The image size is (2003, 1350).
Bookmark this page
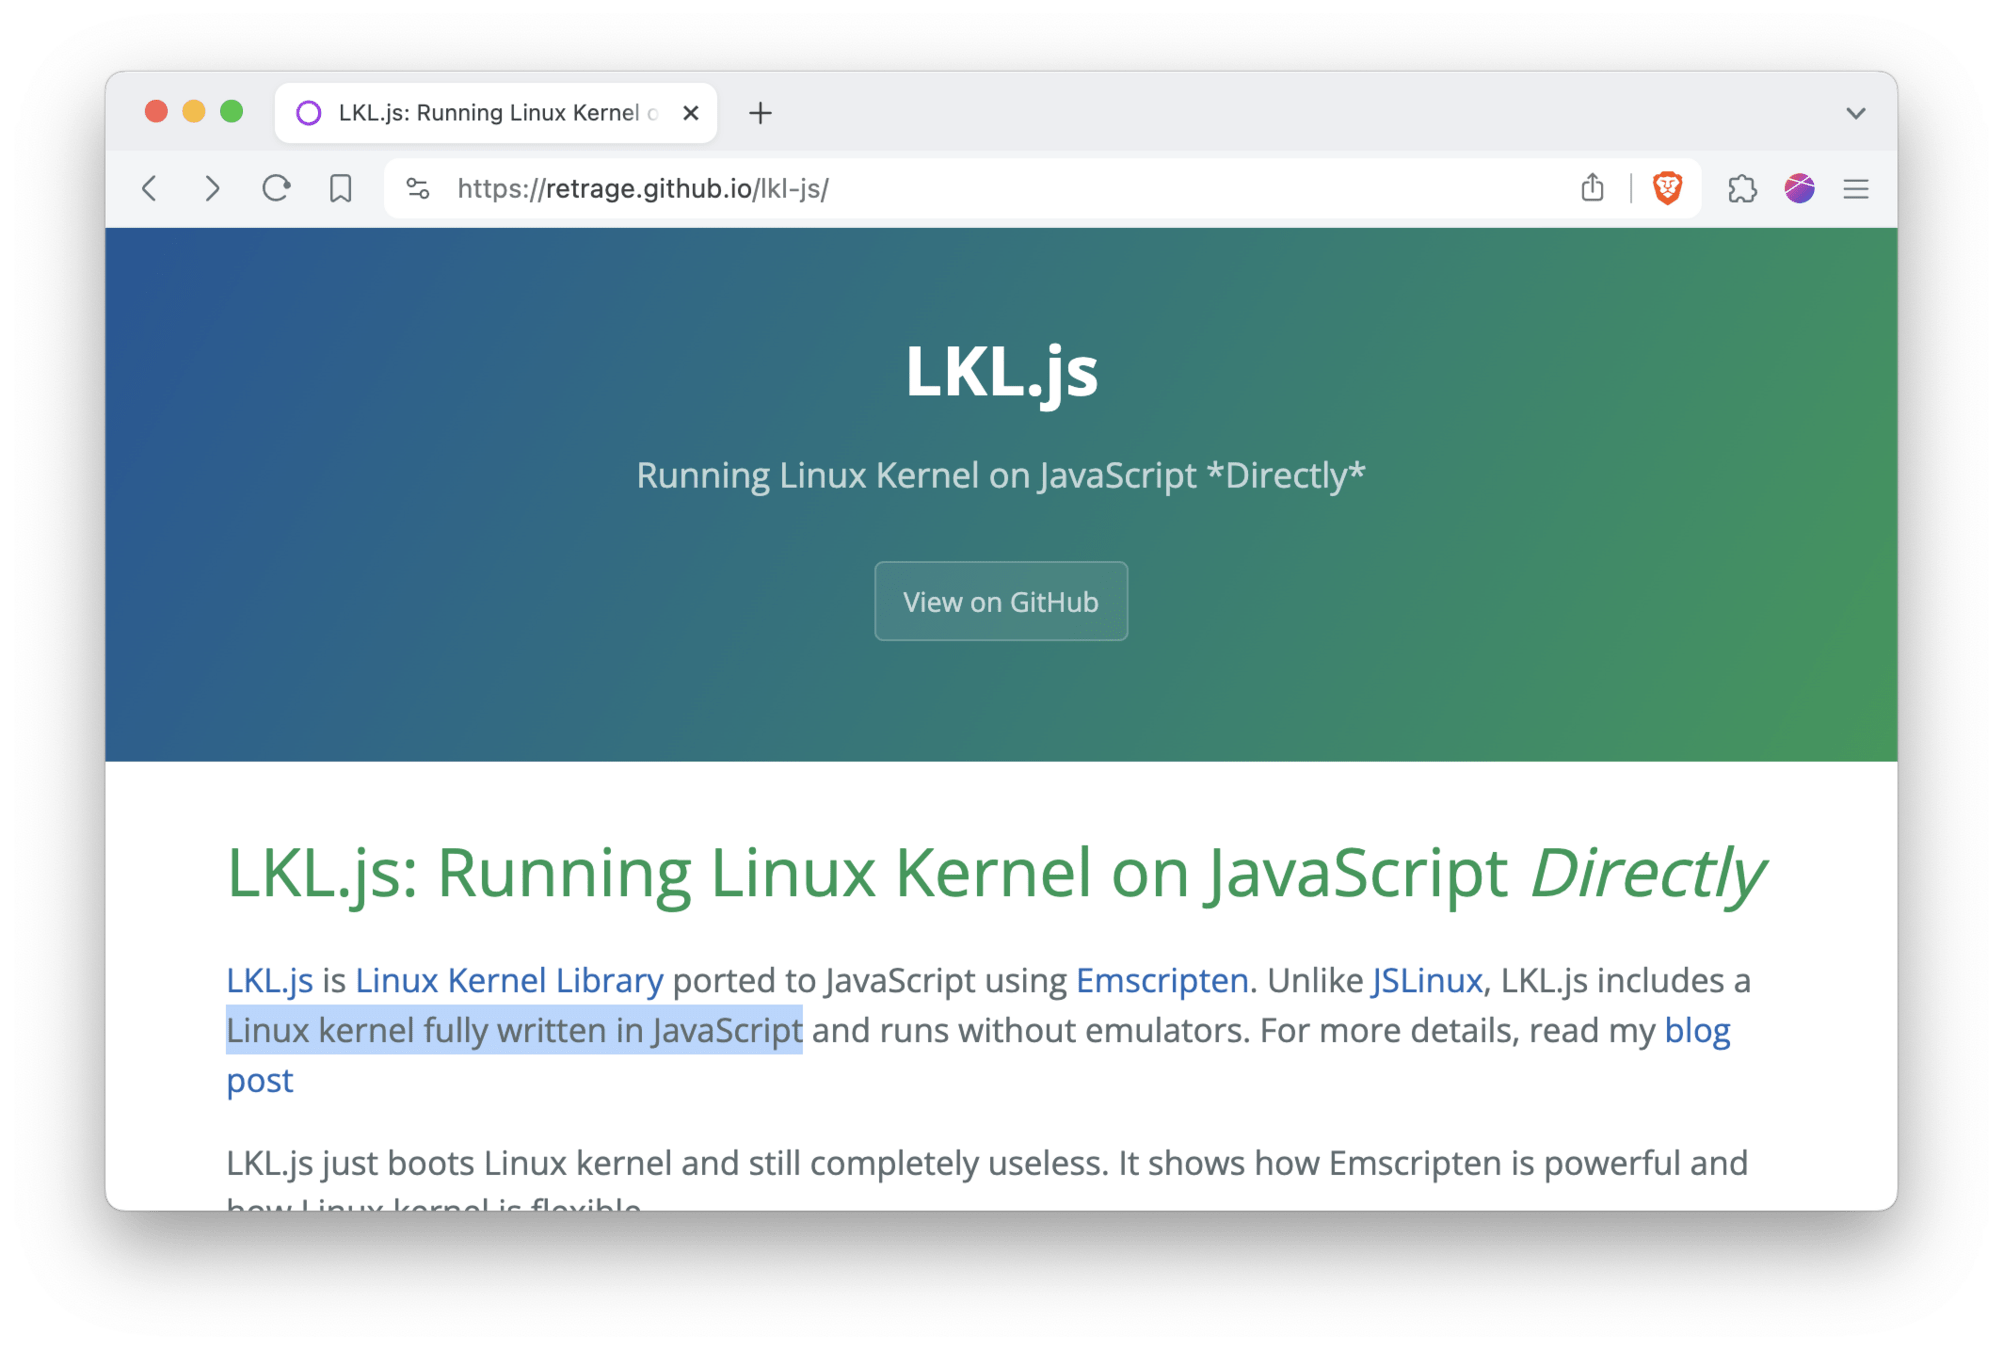[340, 188]
